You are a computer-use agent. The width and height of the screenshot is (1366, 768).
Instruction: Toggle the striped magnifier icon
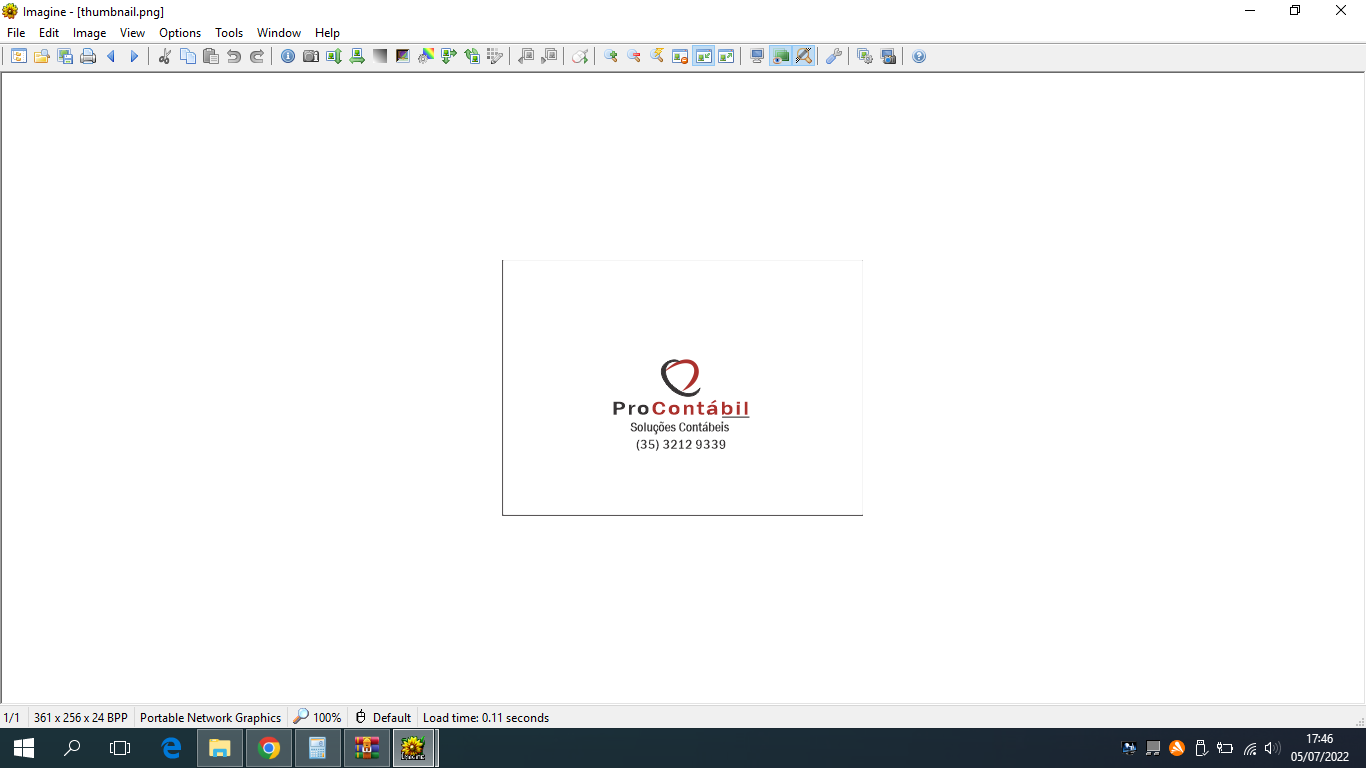(804, 57)
